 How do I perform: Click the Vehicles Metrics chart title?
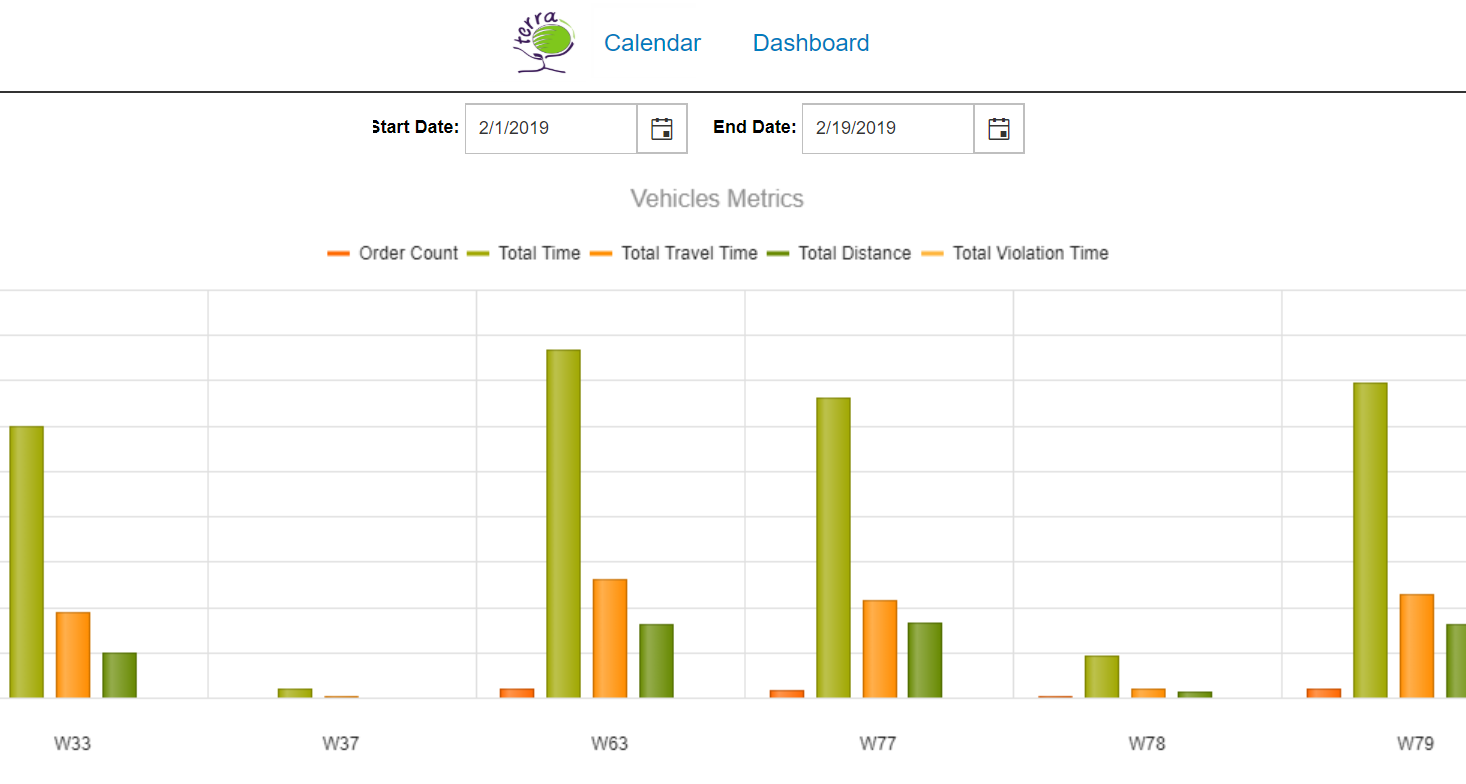pyautogui.click(x=717, y=198)
